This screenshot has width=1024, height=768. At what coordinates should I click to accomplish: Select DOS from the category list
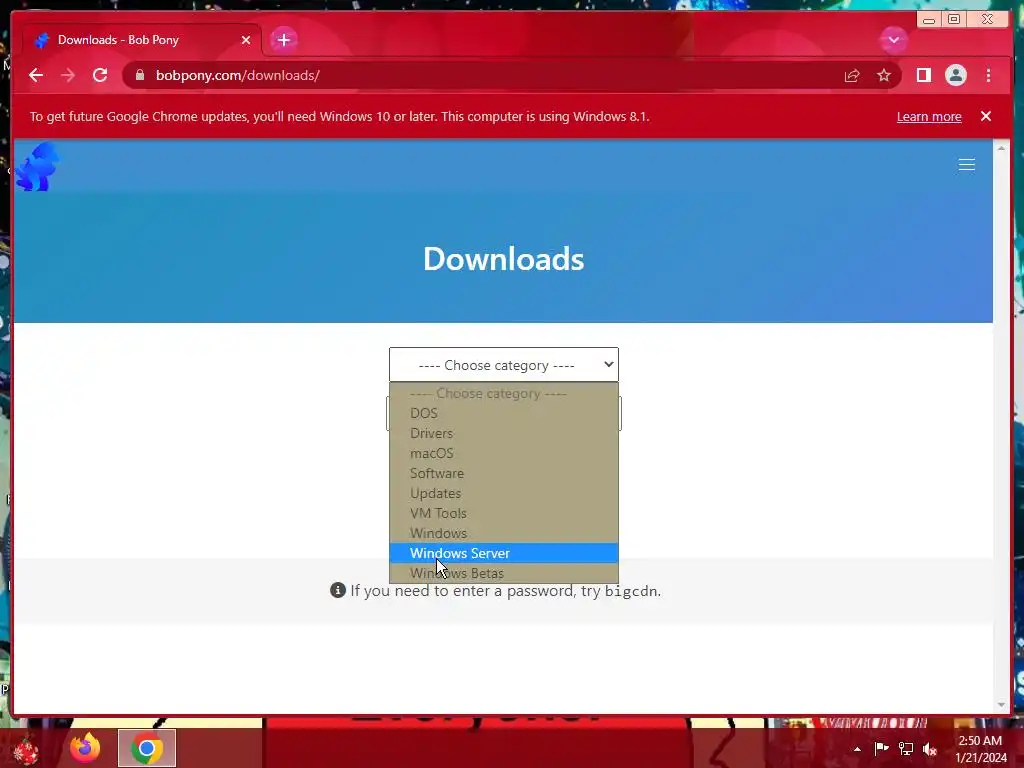(504, 413)
